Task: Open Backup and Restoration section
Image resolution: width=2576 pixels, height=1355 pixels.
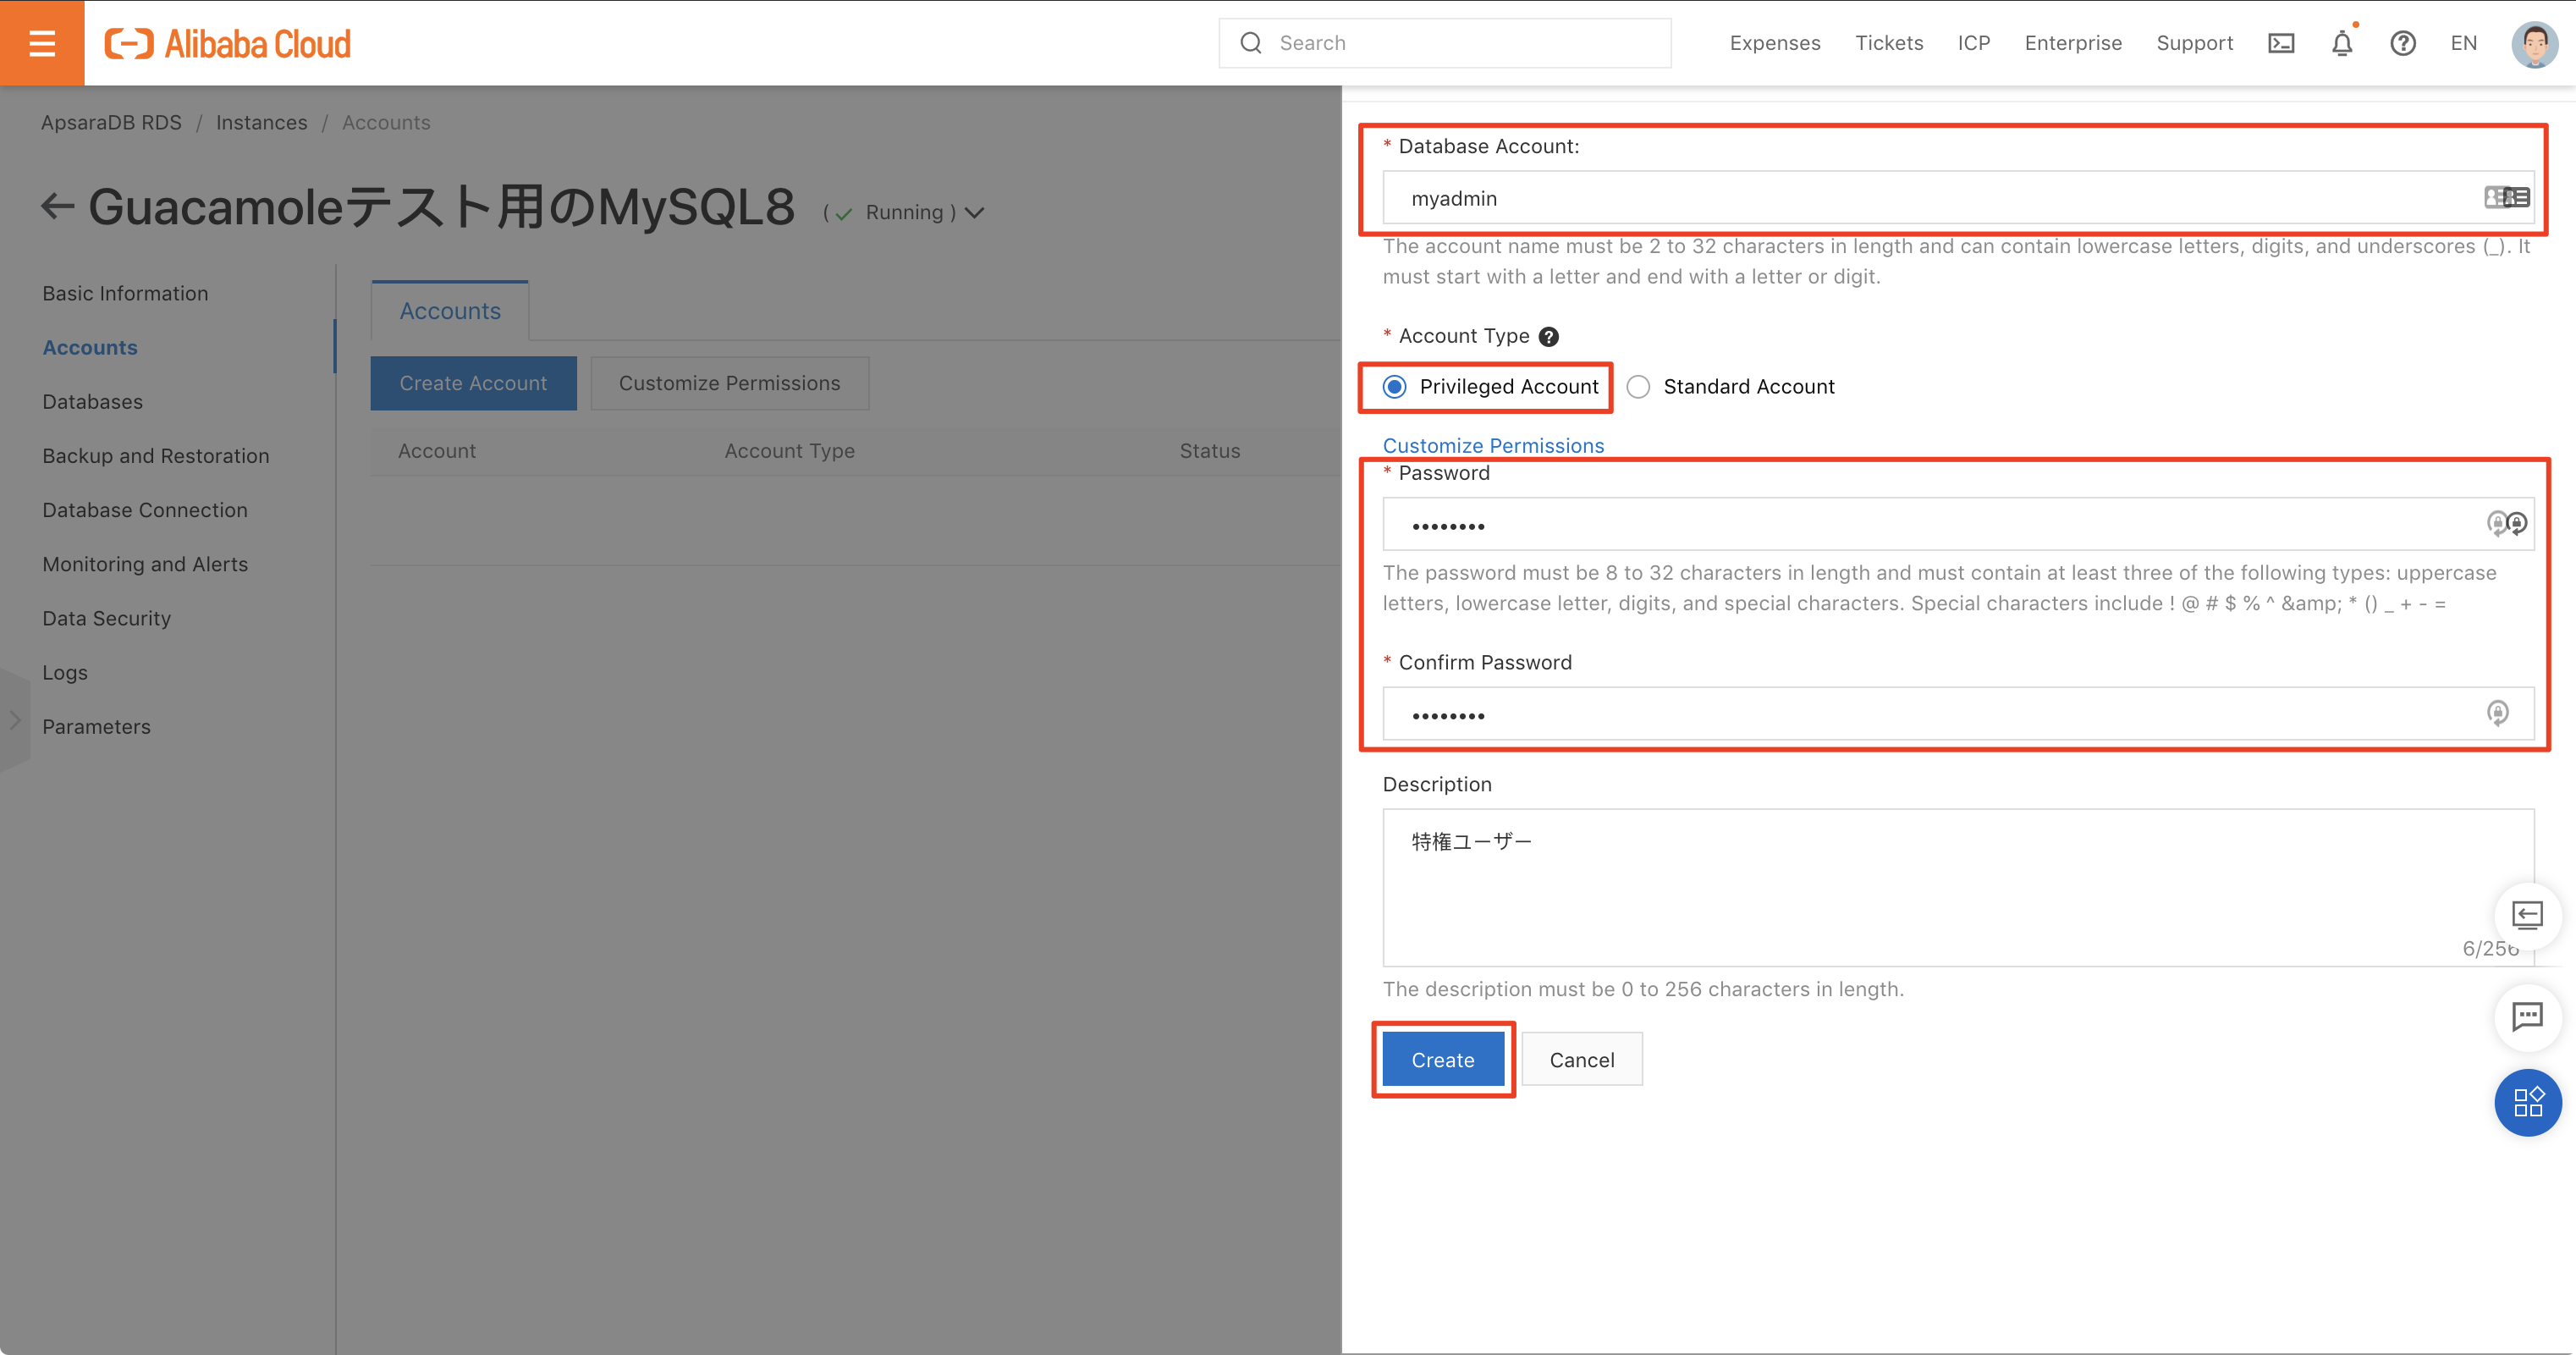Action: click(156, 455)
